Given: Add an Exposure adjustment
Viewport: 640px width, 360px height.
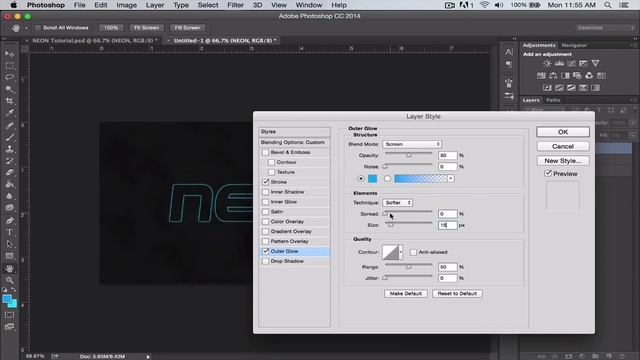Looking at the screenshot, I should [583, 63].
